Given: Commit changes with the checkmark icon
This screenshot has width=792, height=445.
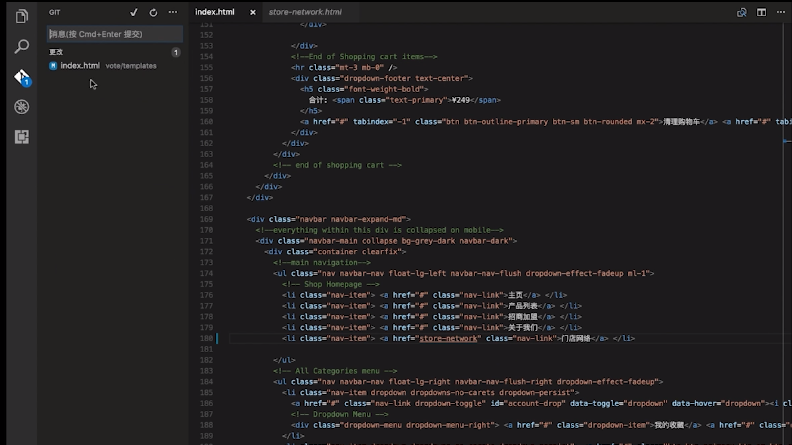Looking at the screenshot, I should 134,12.
